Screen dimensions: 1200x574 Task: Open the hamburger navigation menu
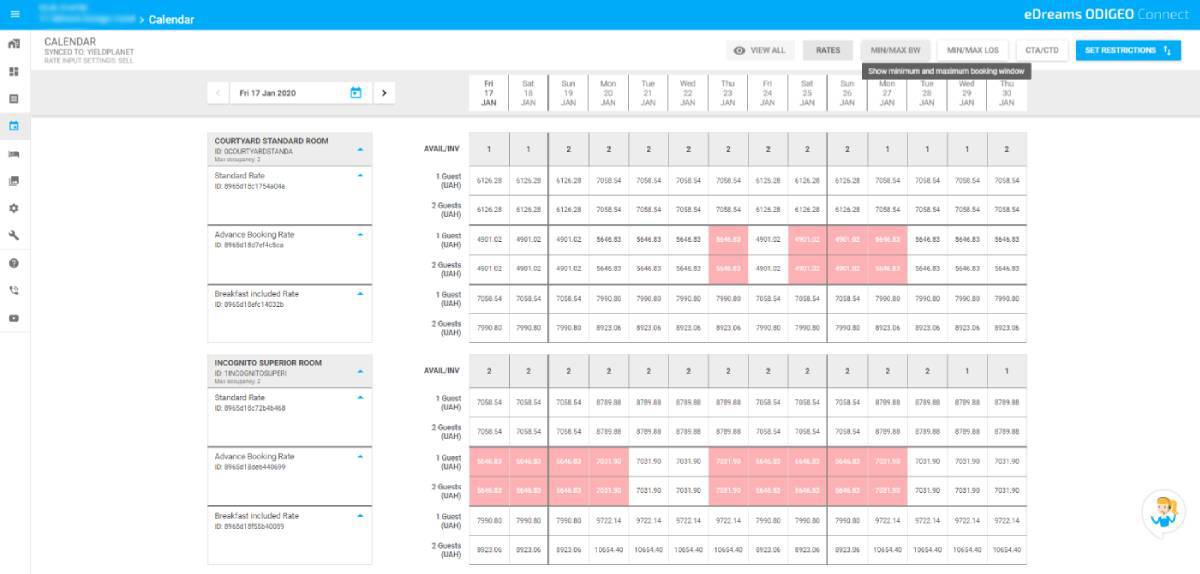[14, 15]
